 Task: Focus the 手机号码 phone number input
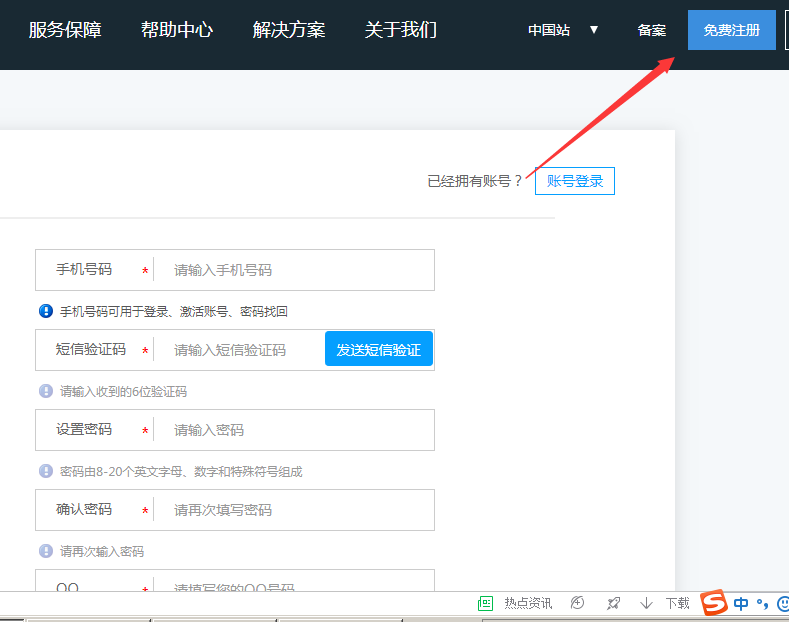pyautogui.click(x=295, y=270)
